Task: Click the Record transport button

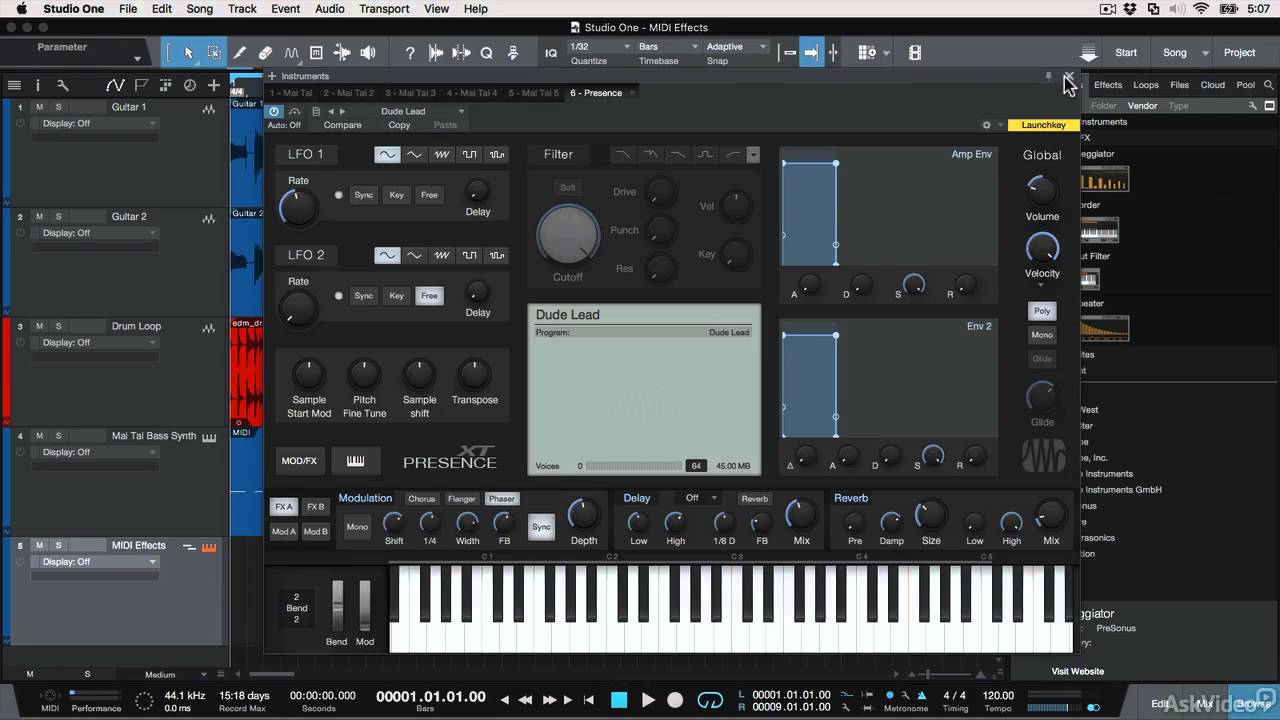Action: (x=675, y=700)
